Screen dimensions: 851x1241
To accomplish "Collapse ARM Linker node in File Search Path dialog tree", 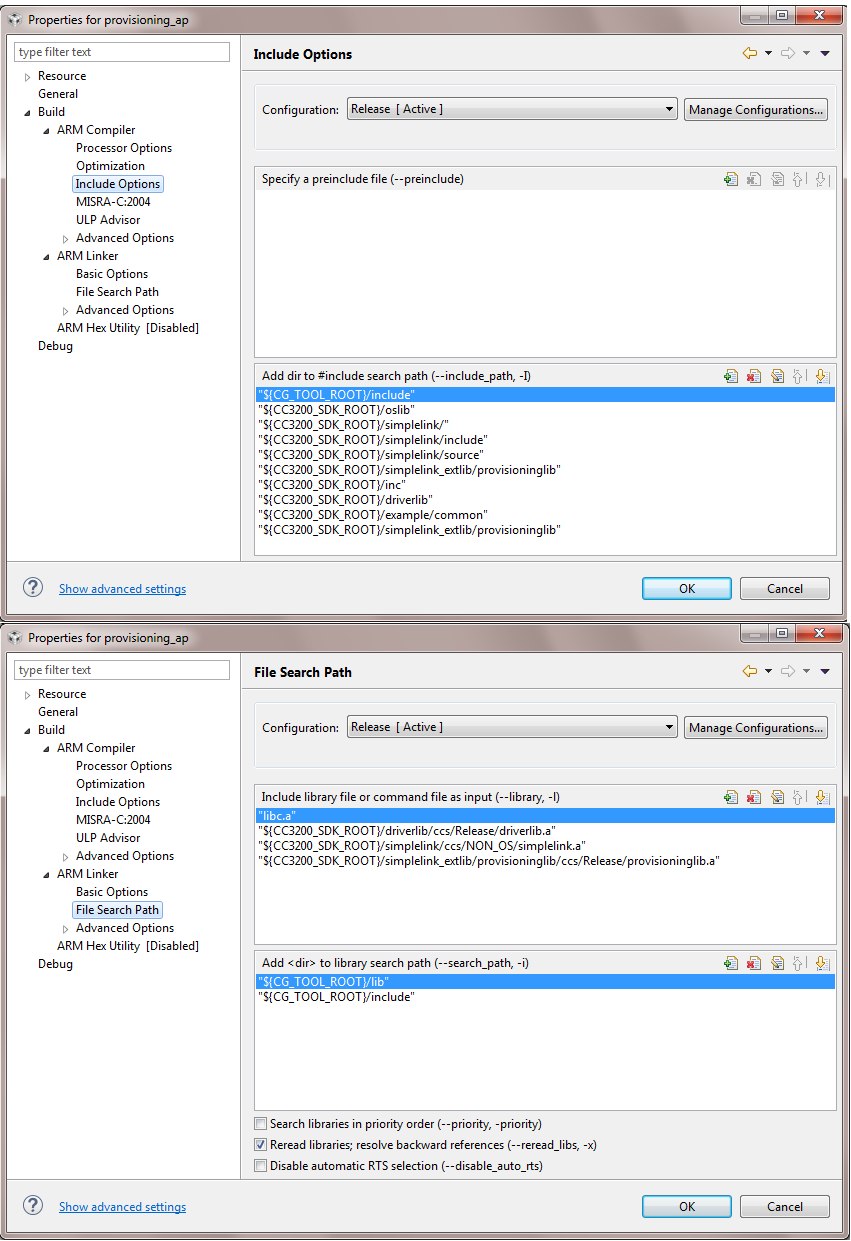I will [x=46, y=875].
